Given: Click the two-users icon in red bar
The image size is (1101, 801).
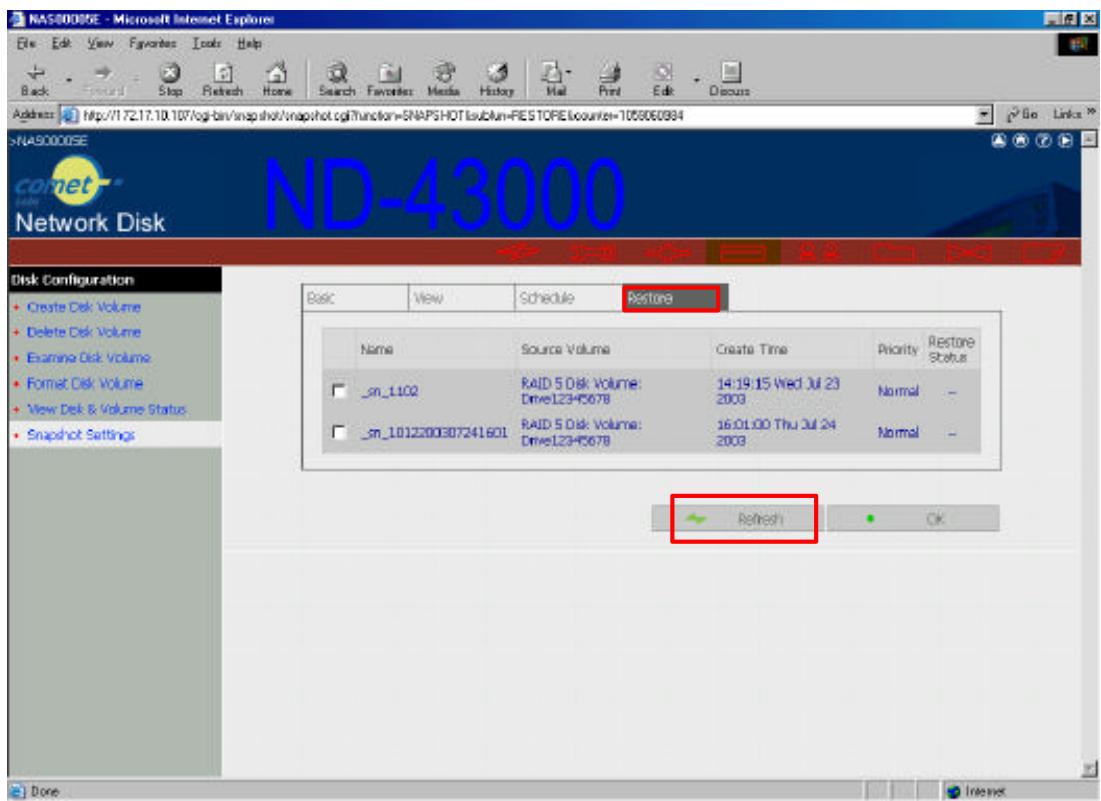Looking at the screenshot, I should pyautogui.click(x=819, y=252).
